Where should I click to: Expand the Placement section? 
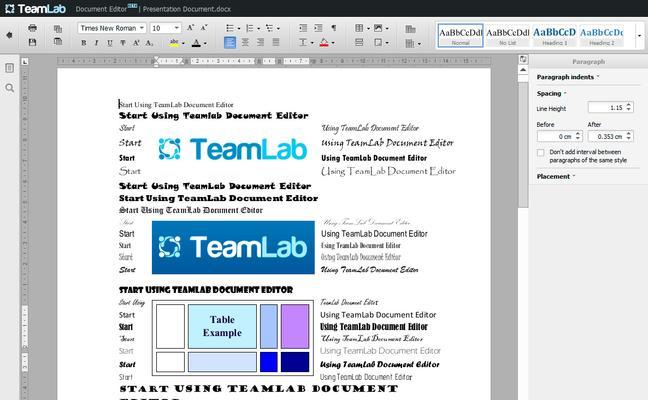(x=556, y=176)
